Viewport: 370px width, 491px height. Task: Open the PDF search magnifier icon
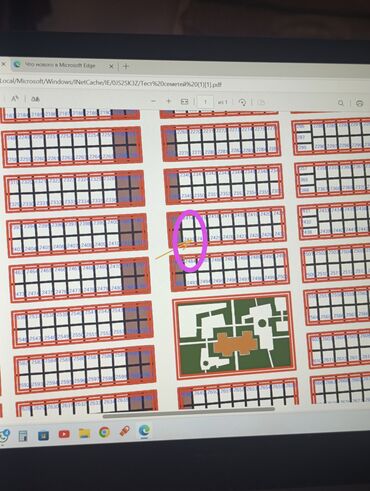point(341,103)
